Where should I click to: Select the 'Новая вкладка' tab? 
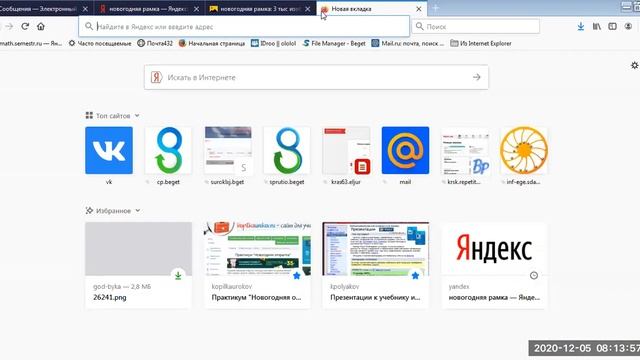(x=371, y=9)
